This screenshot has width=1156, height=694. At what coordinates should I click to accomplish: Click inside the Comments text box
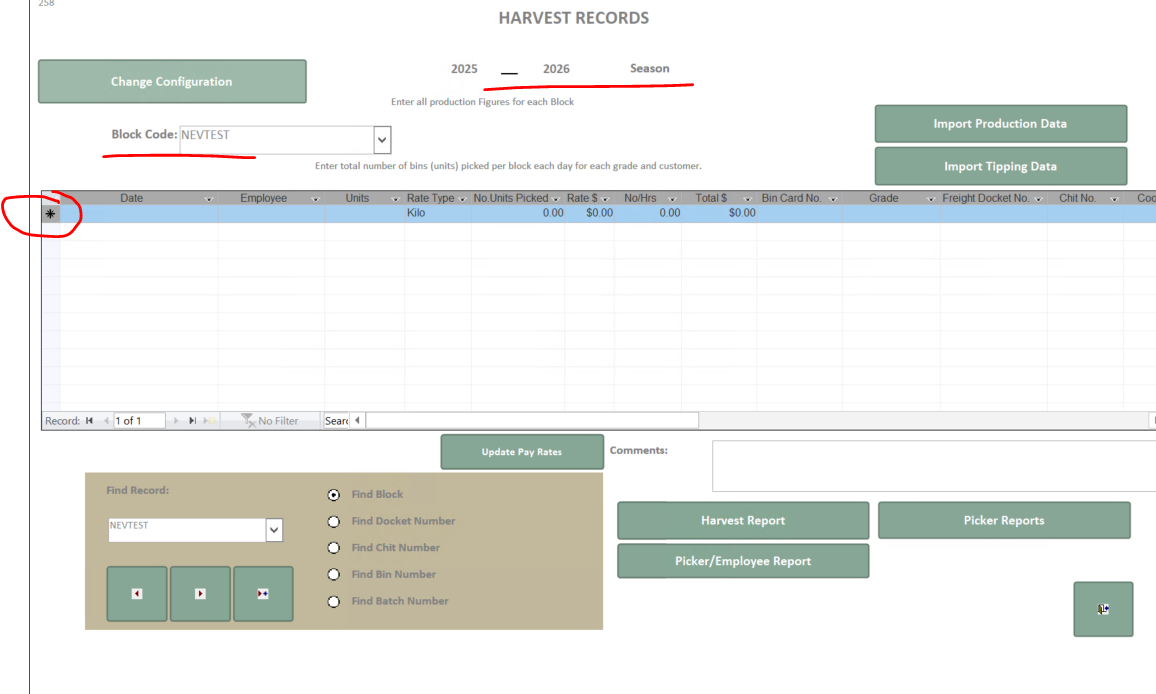[x=930, y=466]
